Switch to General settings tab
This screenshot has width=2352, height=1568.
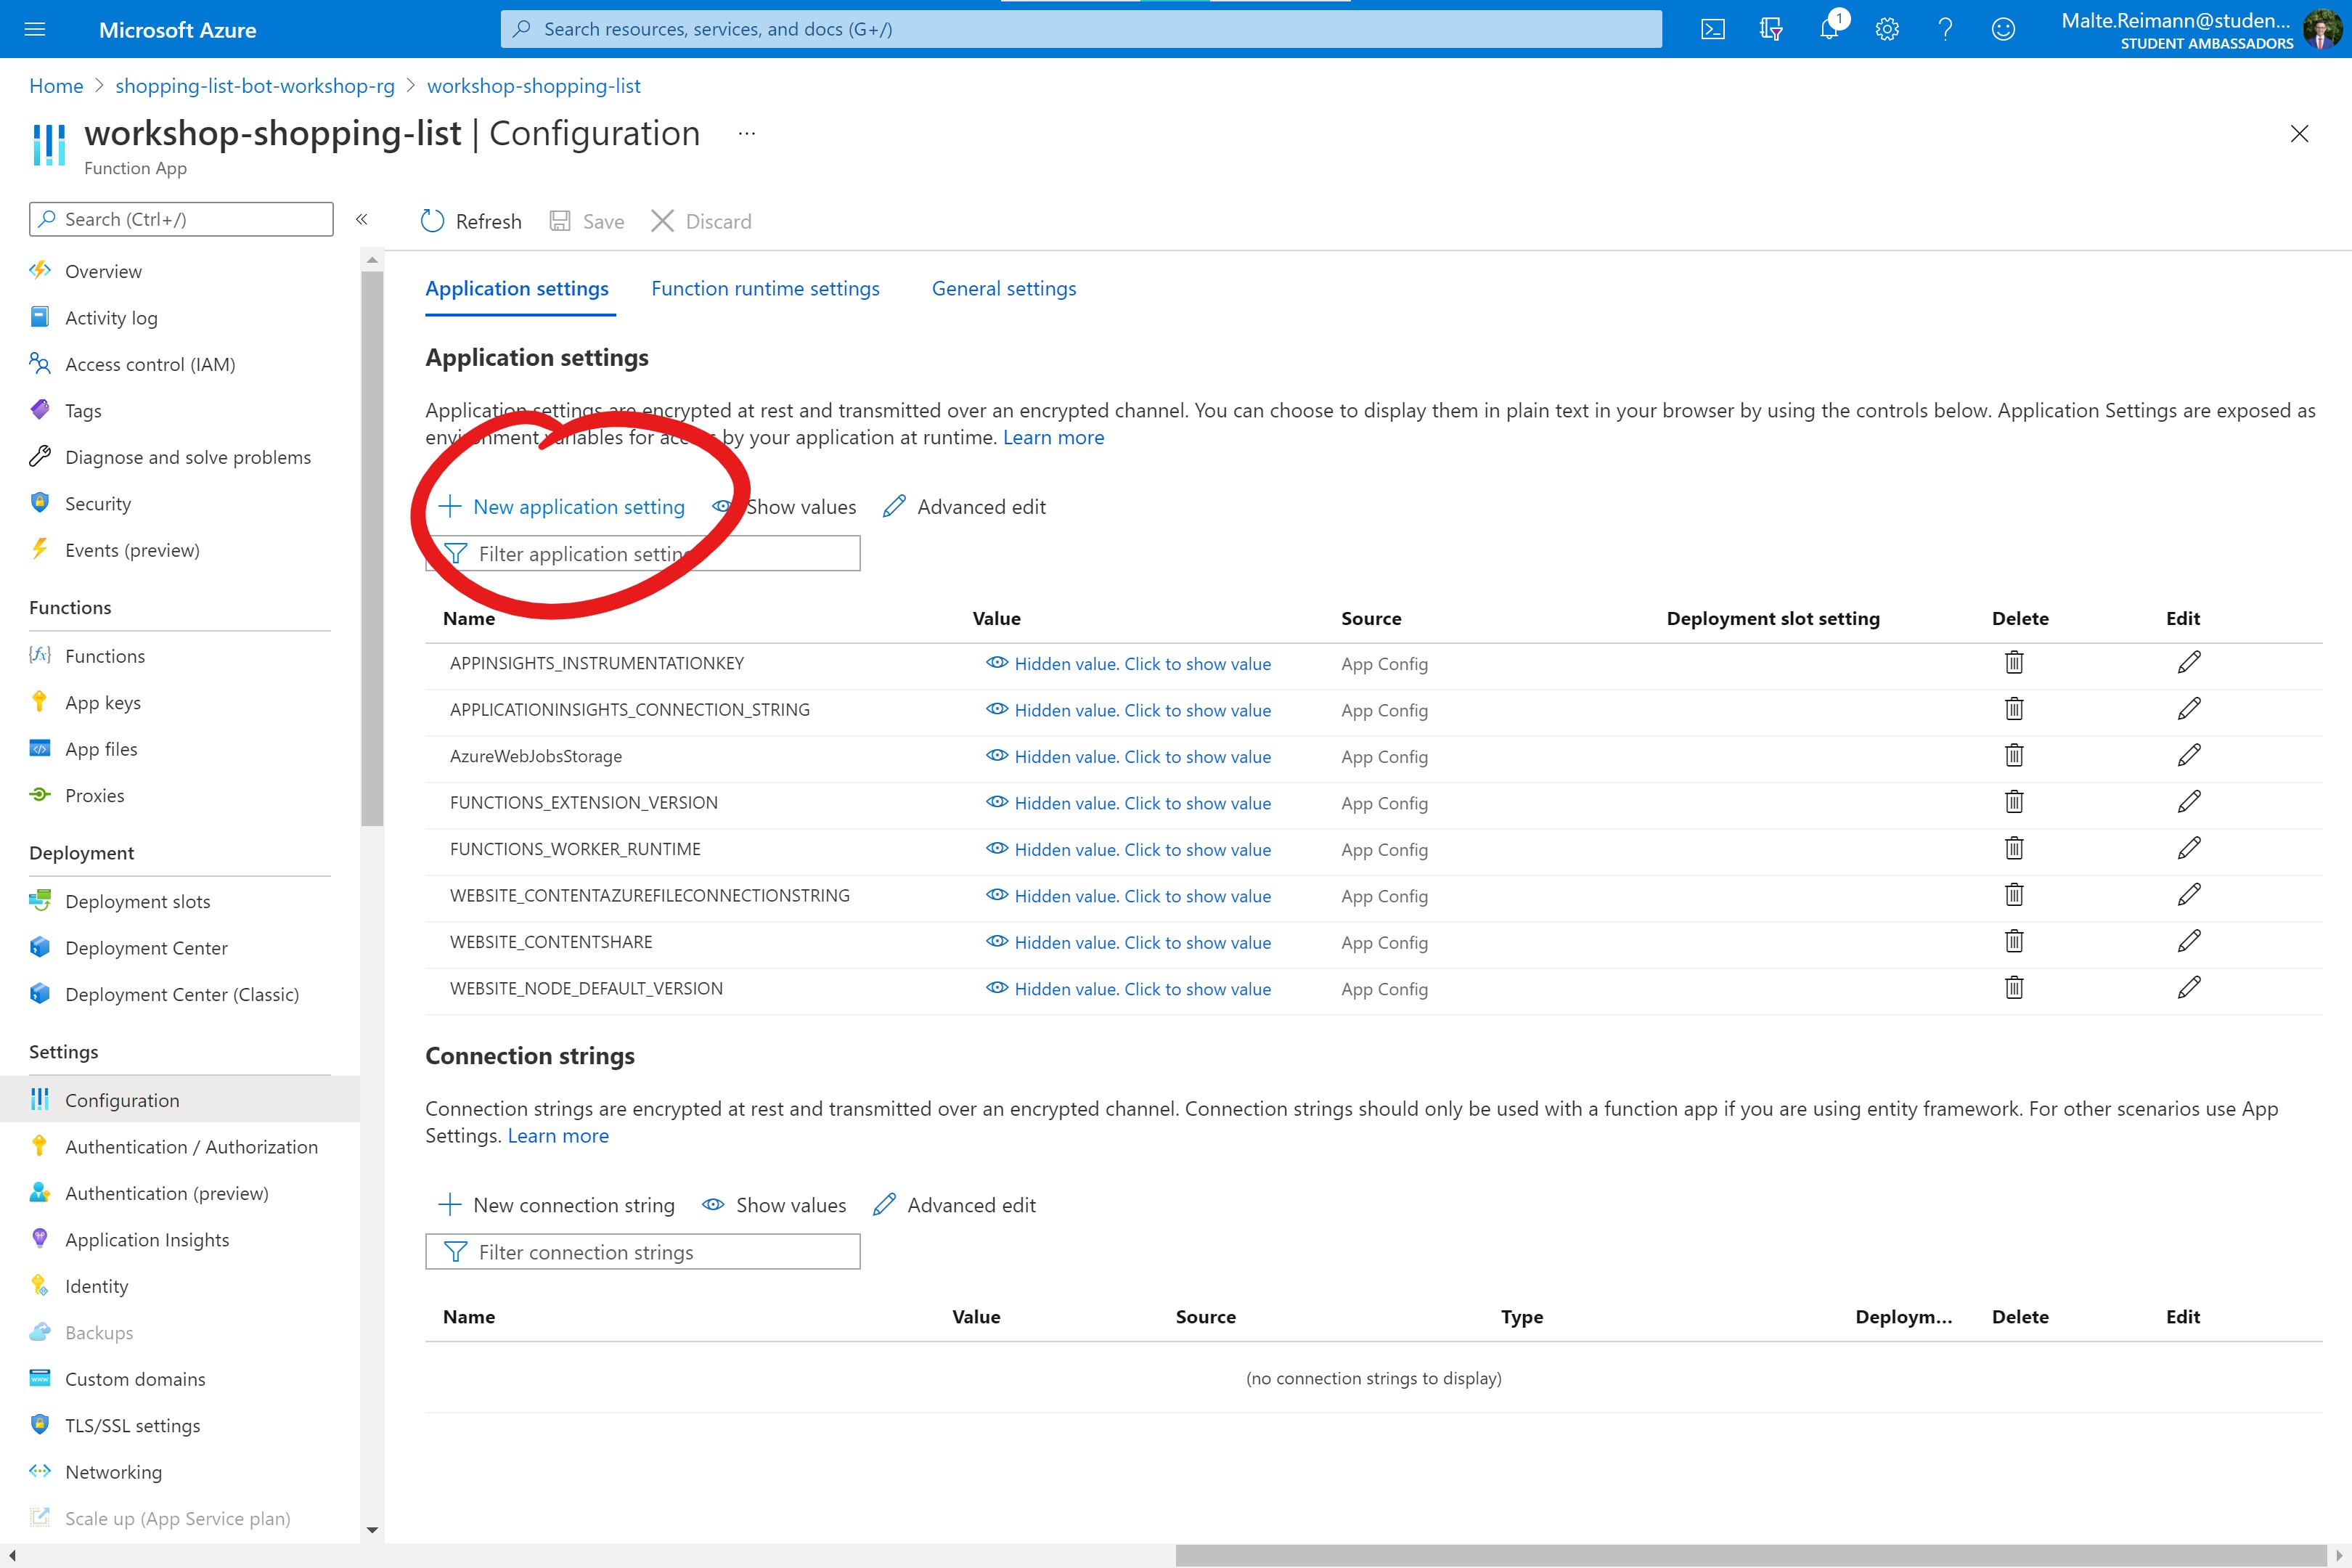coord(1003,289)
